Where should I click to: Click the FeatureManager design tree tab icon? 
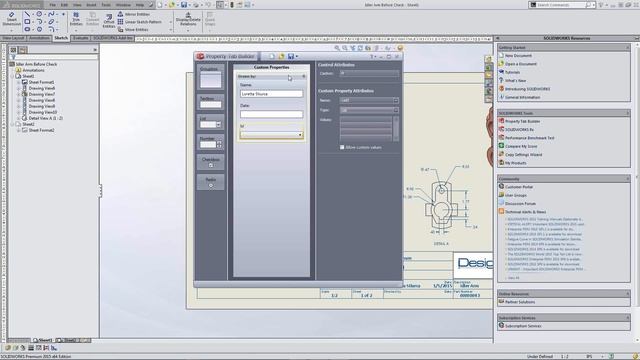click(x=13, y=50)
